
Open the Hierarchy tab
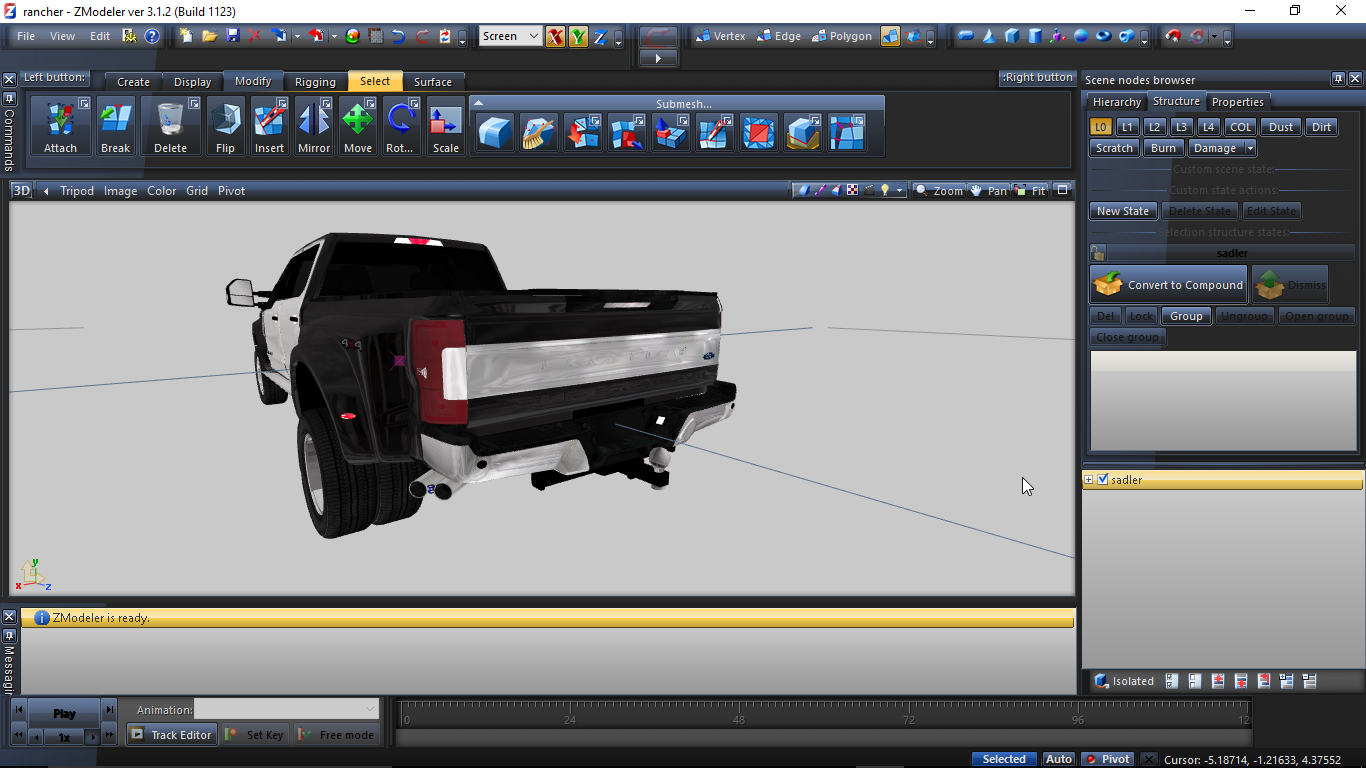(x=1116, y=102)
